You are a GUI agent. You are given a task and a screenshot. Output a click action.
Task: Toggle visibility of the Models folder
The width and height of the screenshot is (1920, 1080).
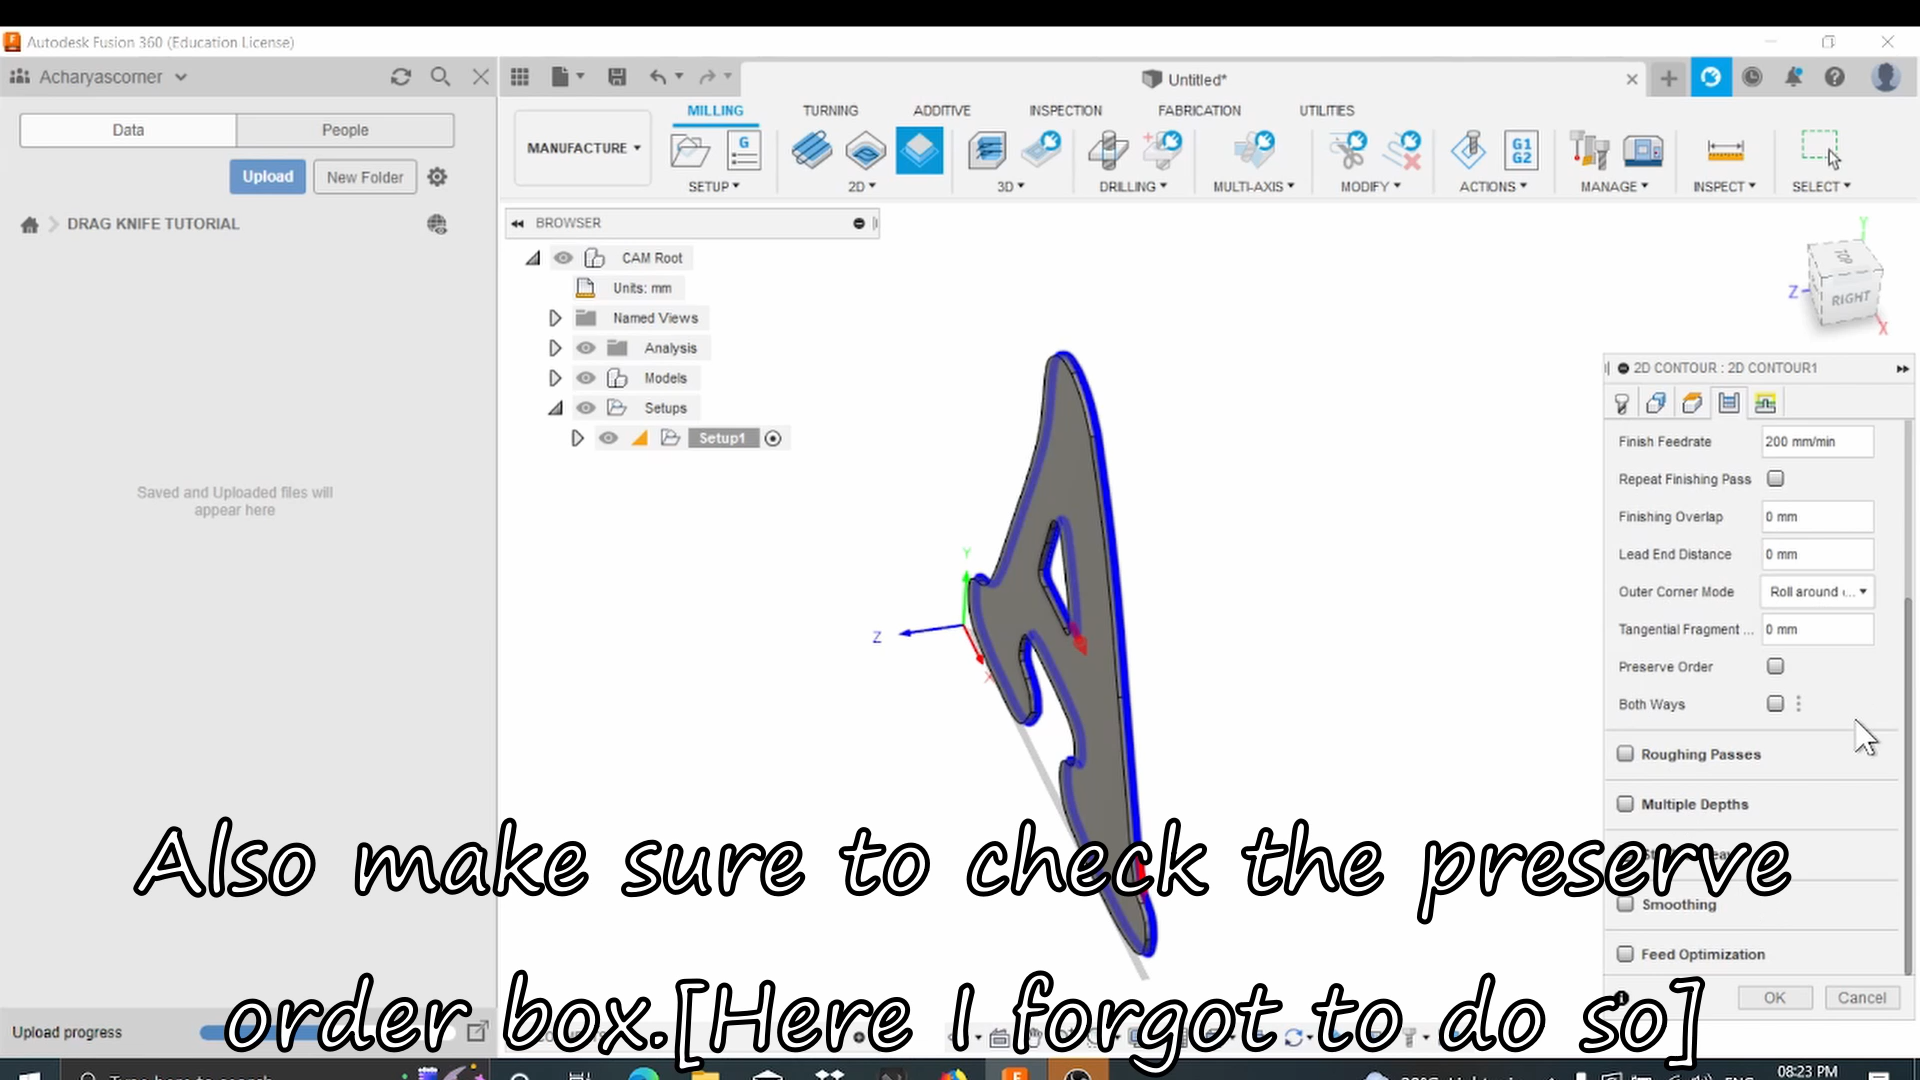586,377
